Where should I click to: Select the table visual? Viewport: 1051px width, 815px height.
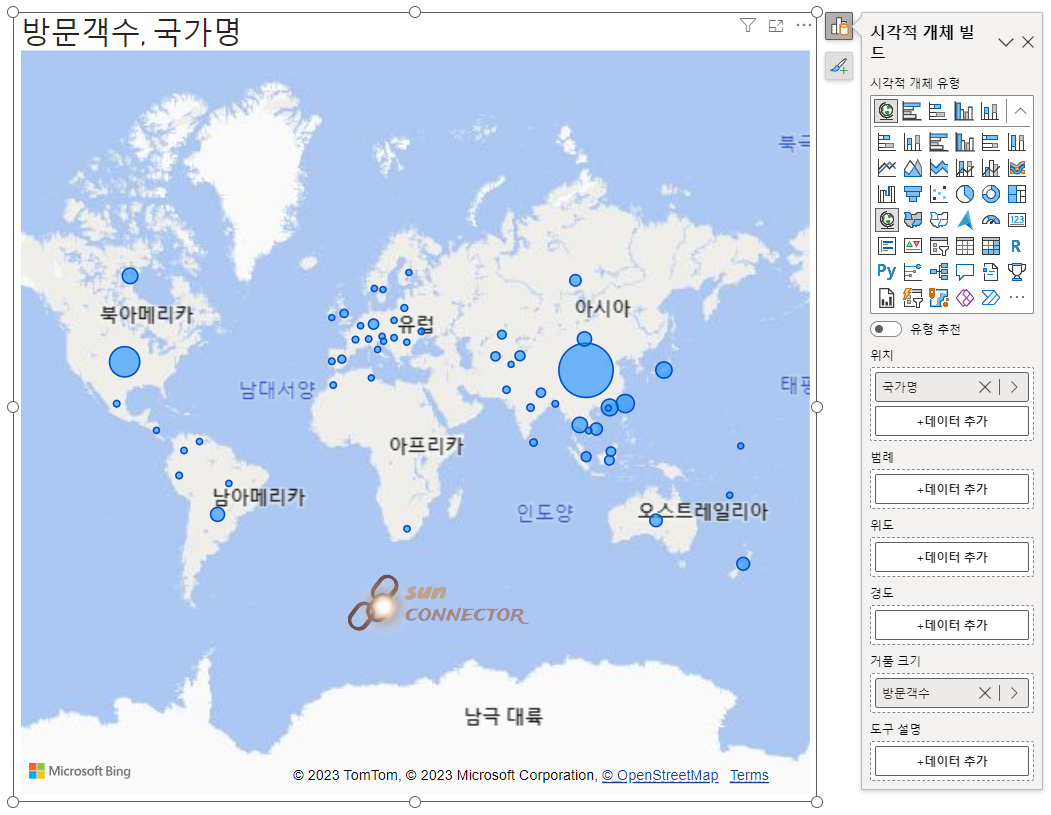coord(965,246)
